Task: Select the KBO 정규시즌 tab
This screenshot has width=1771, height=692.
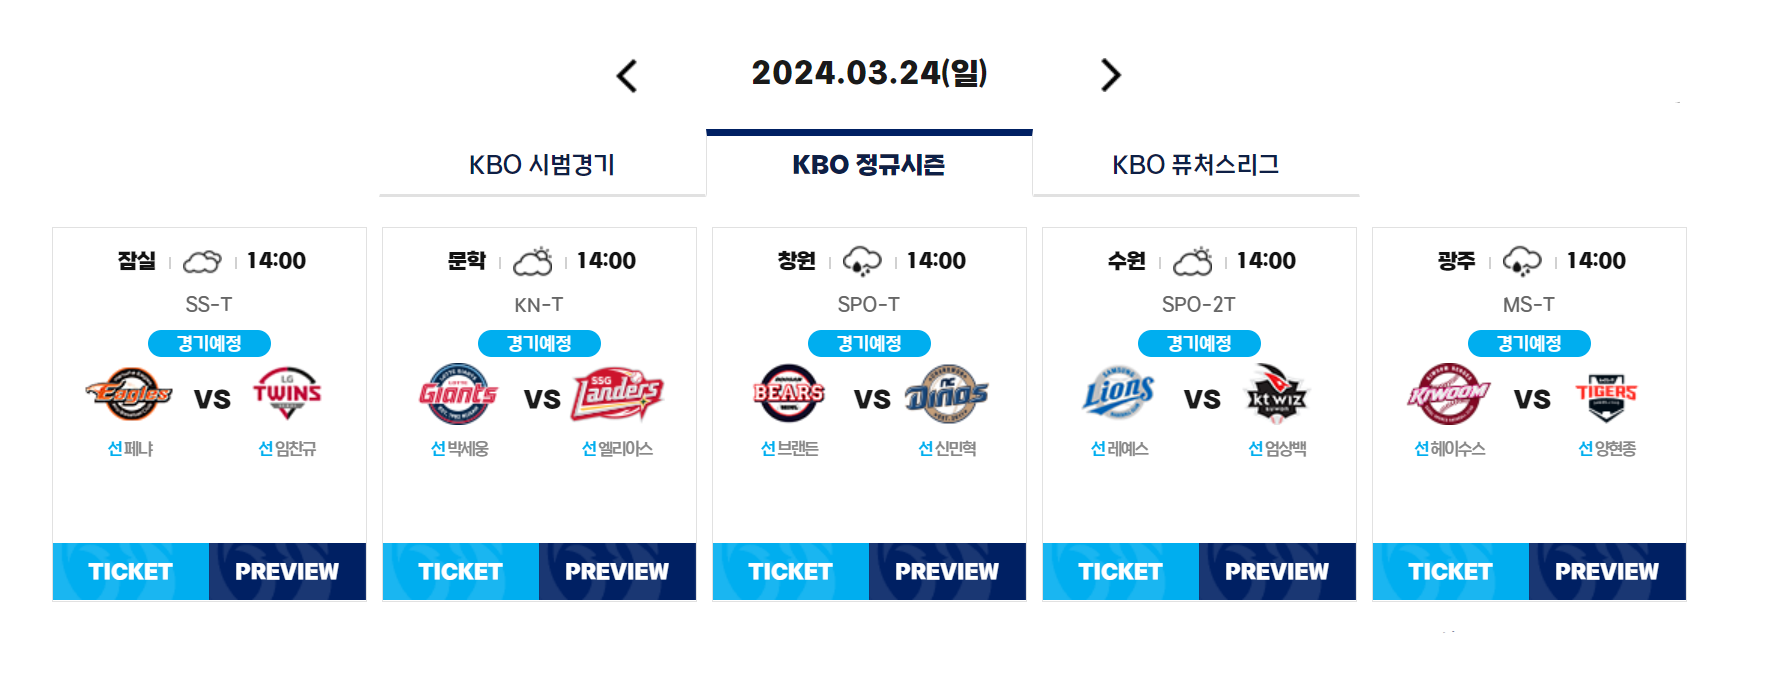Action: (x=869, y=164)
